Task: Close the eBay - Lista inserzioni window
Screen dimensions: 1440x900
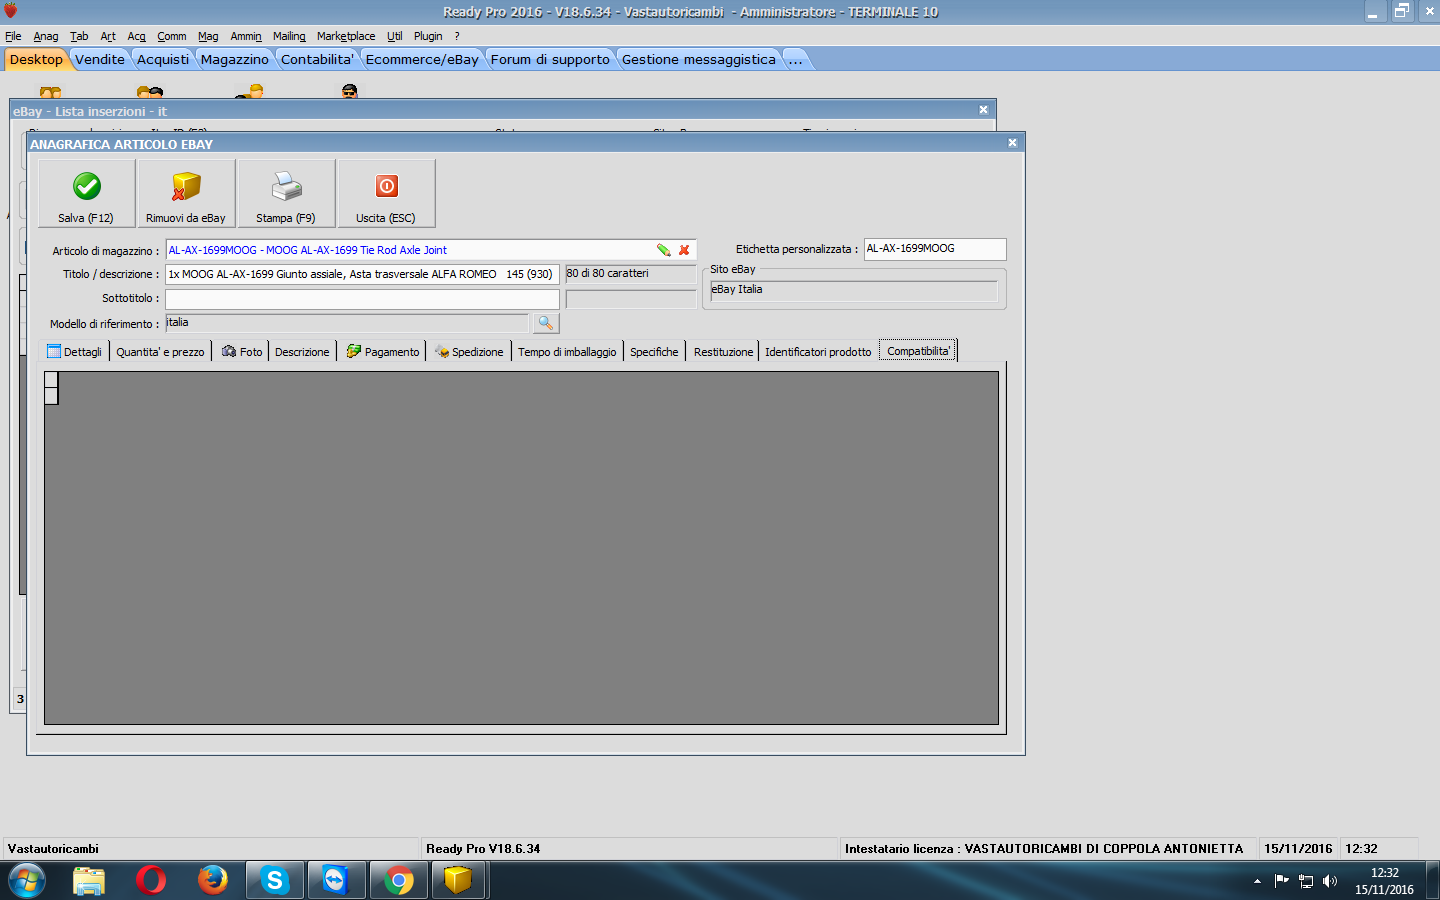Action: pos(983,110)
